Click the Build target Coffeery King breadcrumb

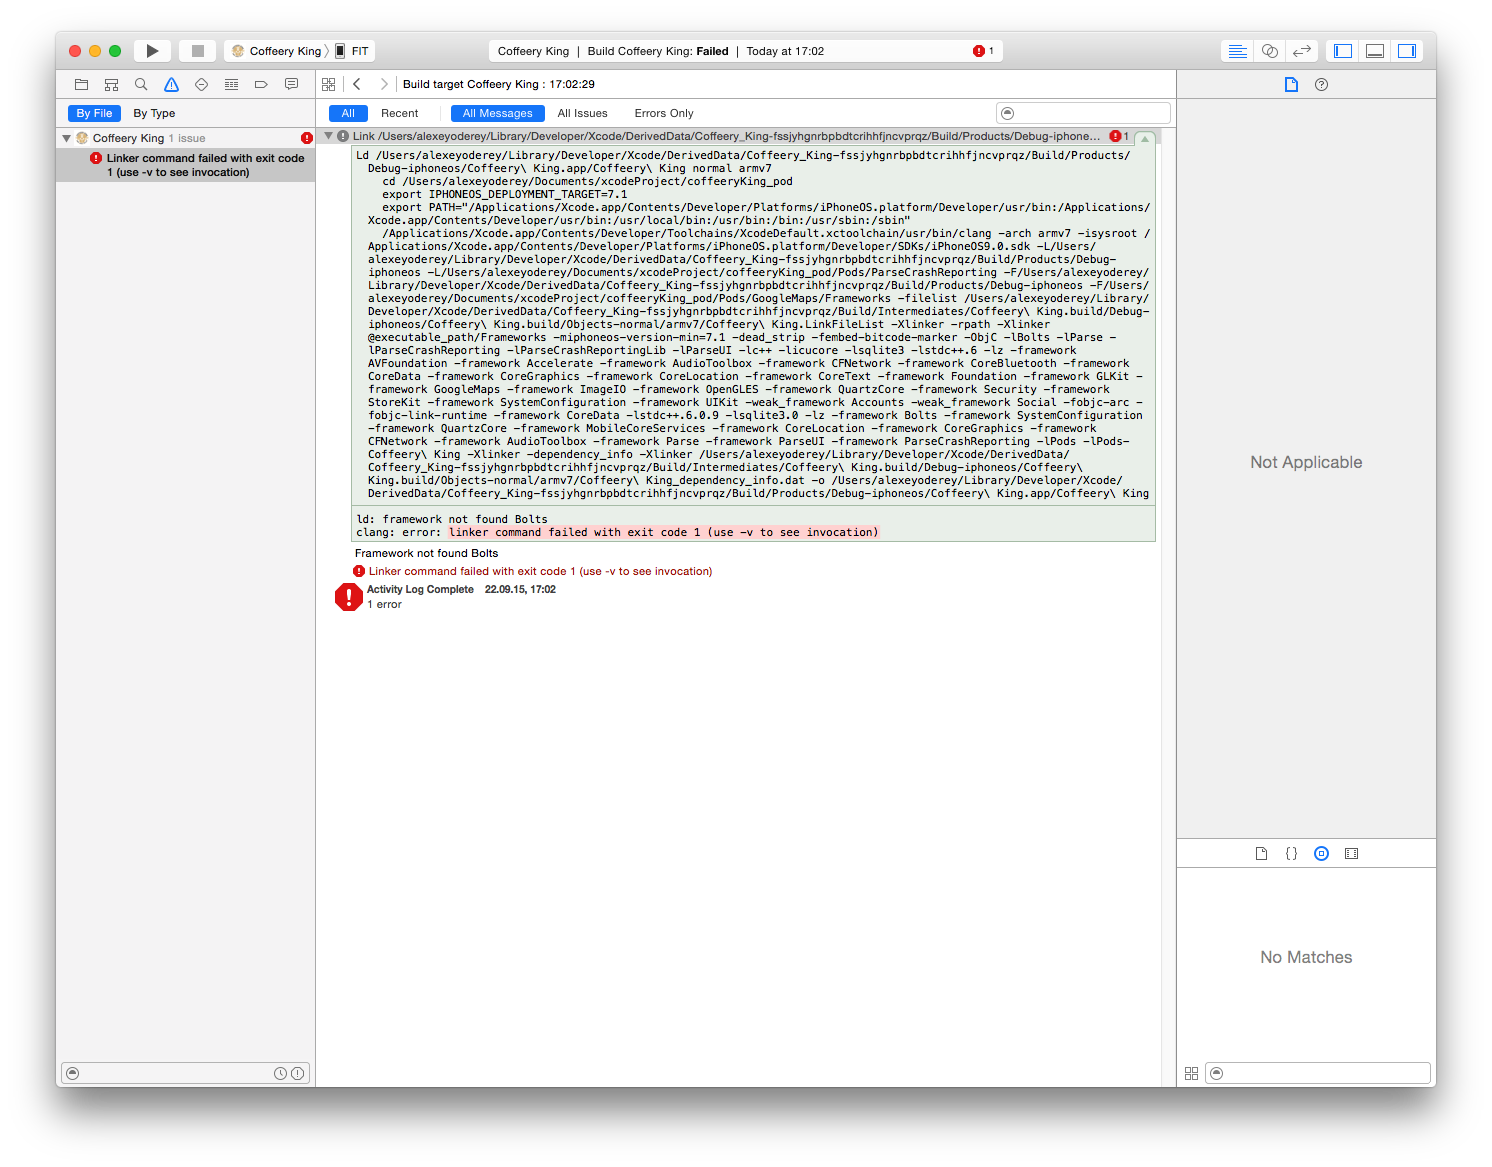click(x=499, y=85)
